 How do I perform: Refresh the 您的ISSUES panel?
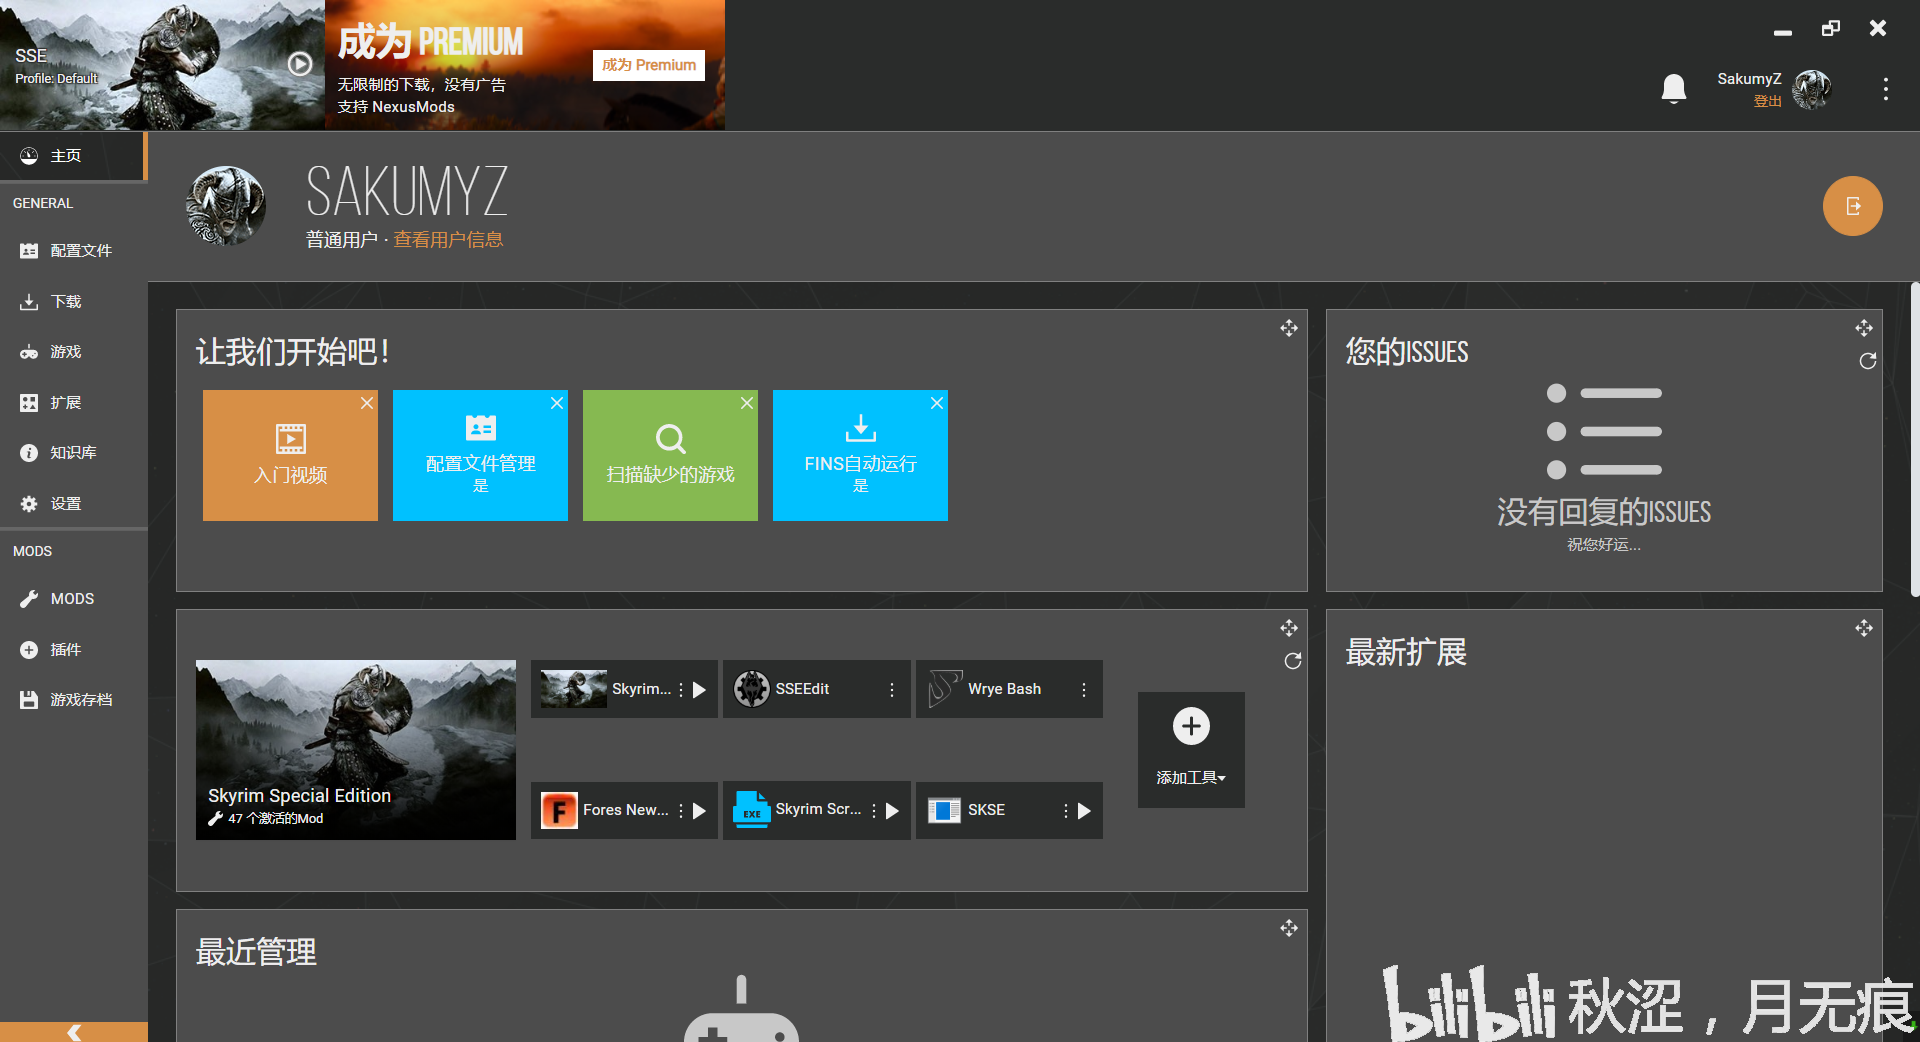tap(1867, 361)
